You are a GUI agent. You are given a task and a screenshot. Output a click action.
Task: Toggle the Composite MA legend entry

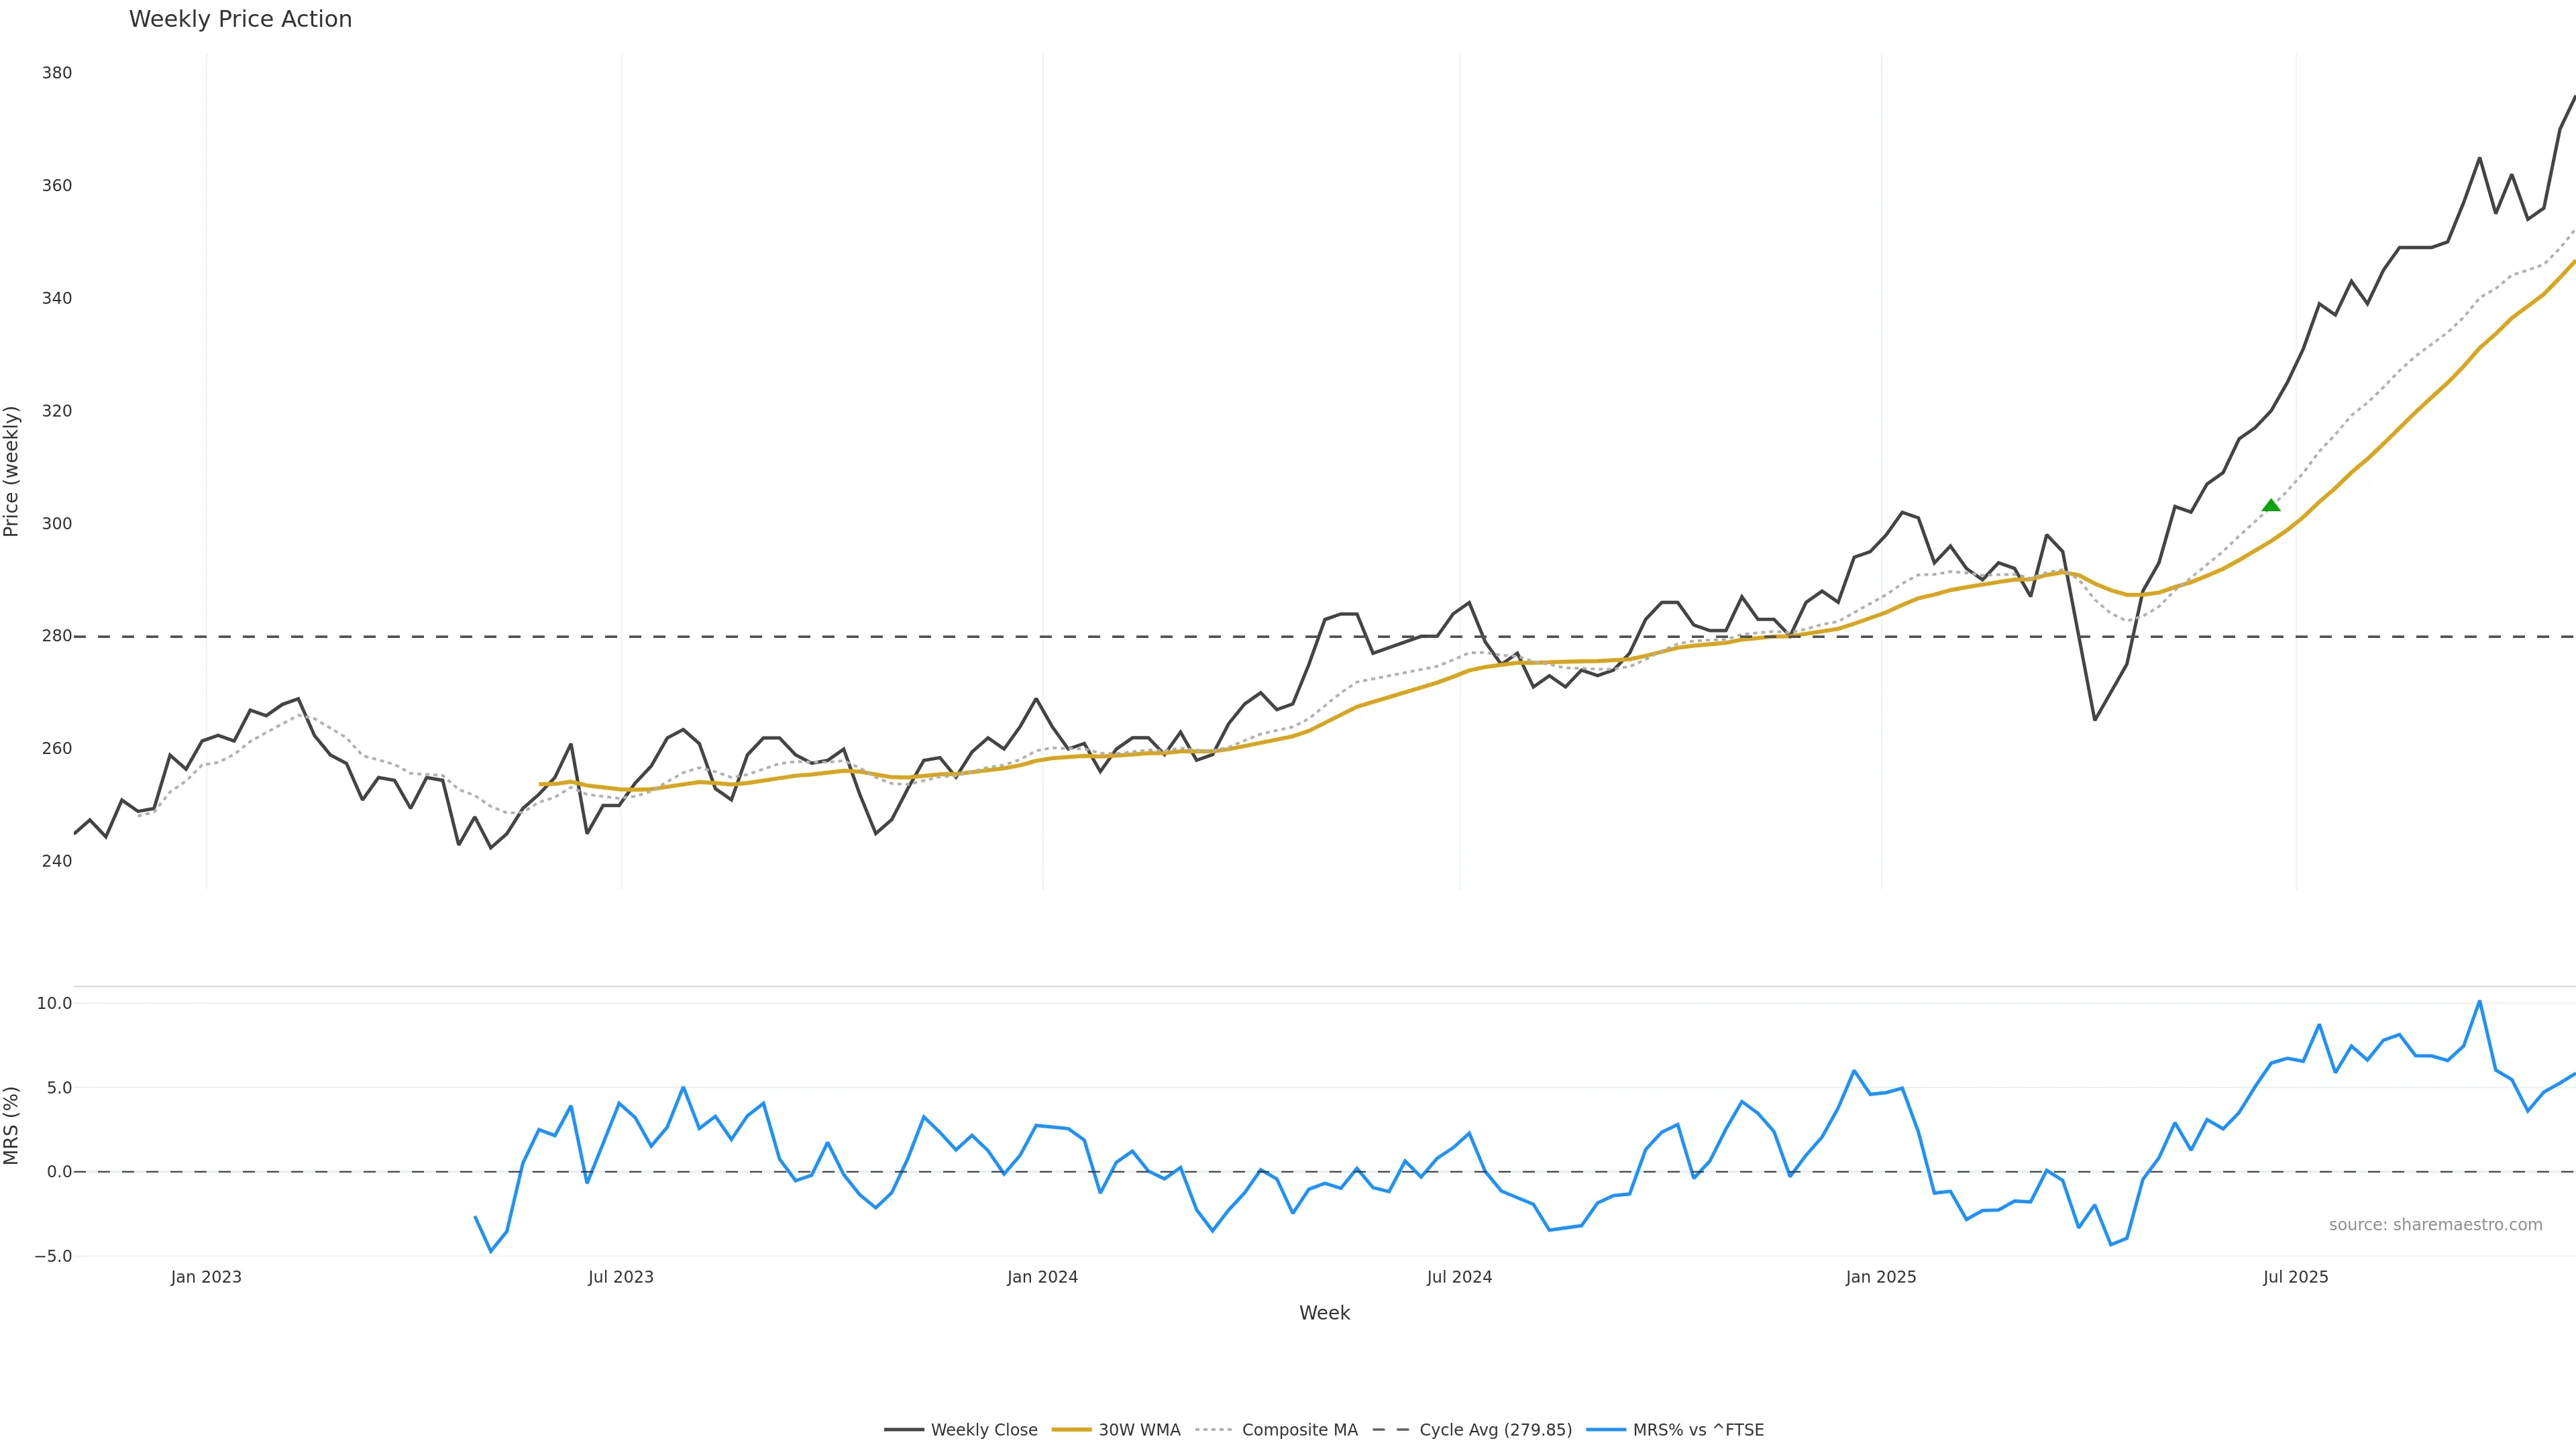(1299, 1430)
